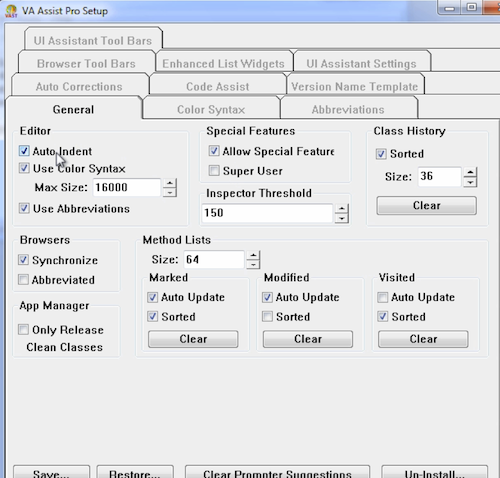The width and height of the screenshot is (500, 478).
Task: Open the Abbreviations tab
Action: point(348,109)
